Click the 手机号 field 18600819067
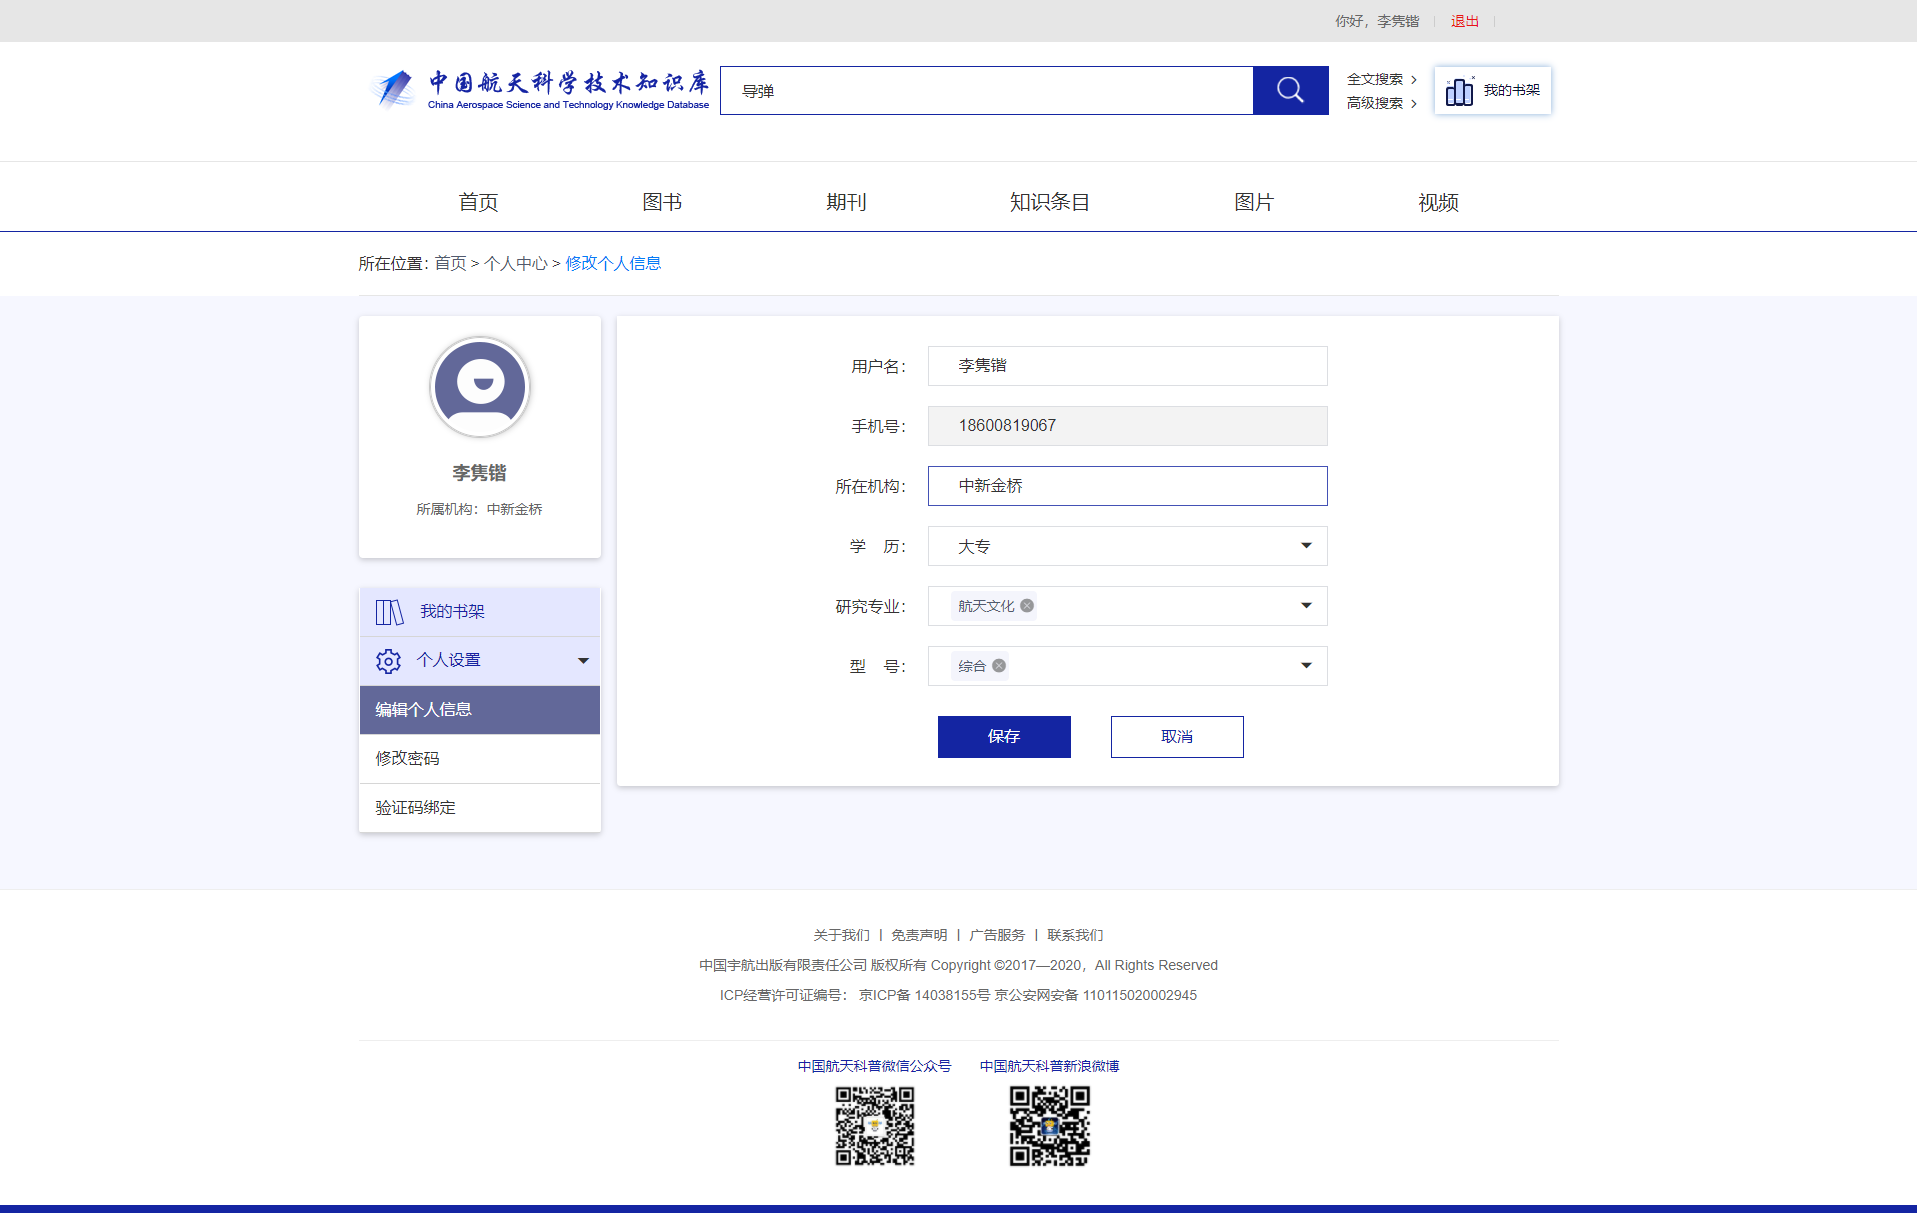Viewport: 1917px width, 1213px height. [x=1127, y=426]
